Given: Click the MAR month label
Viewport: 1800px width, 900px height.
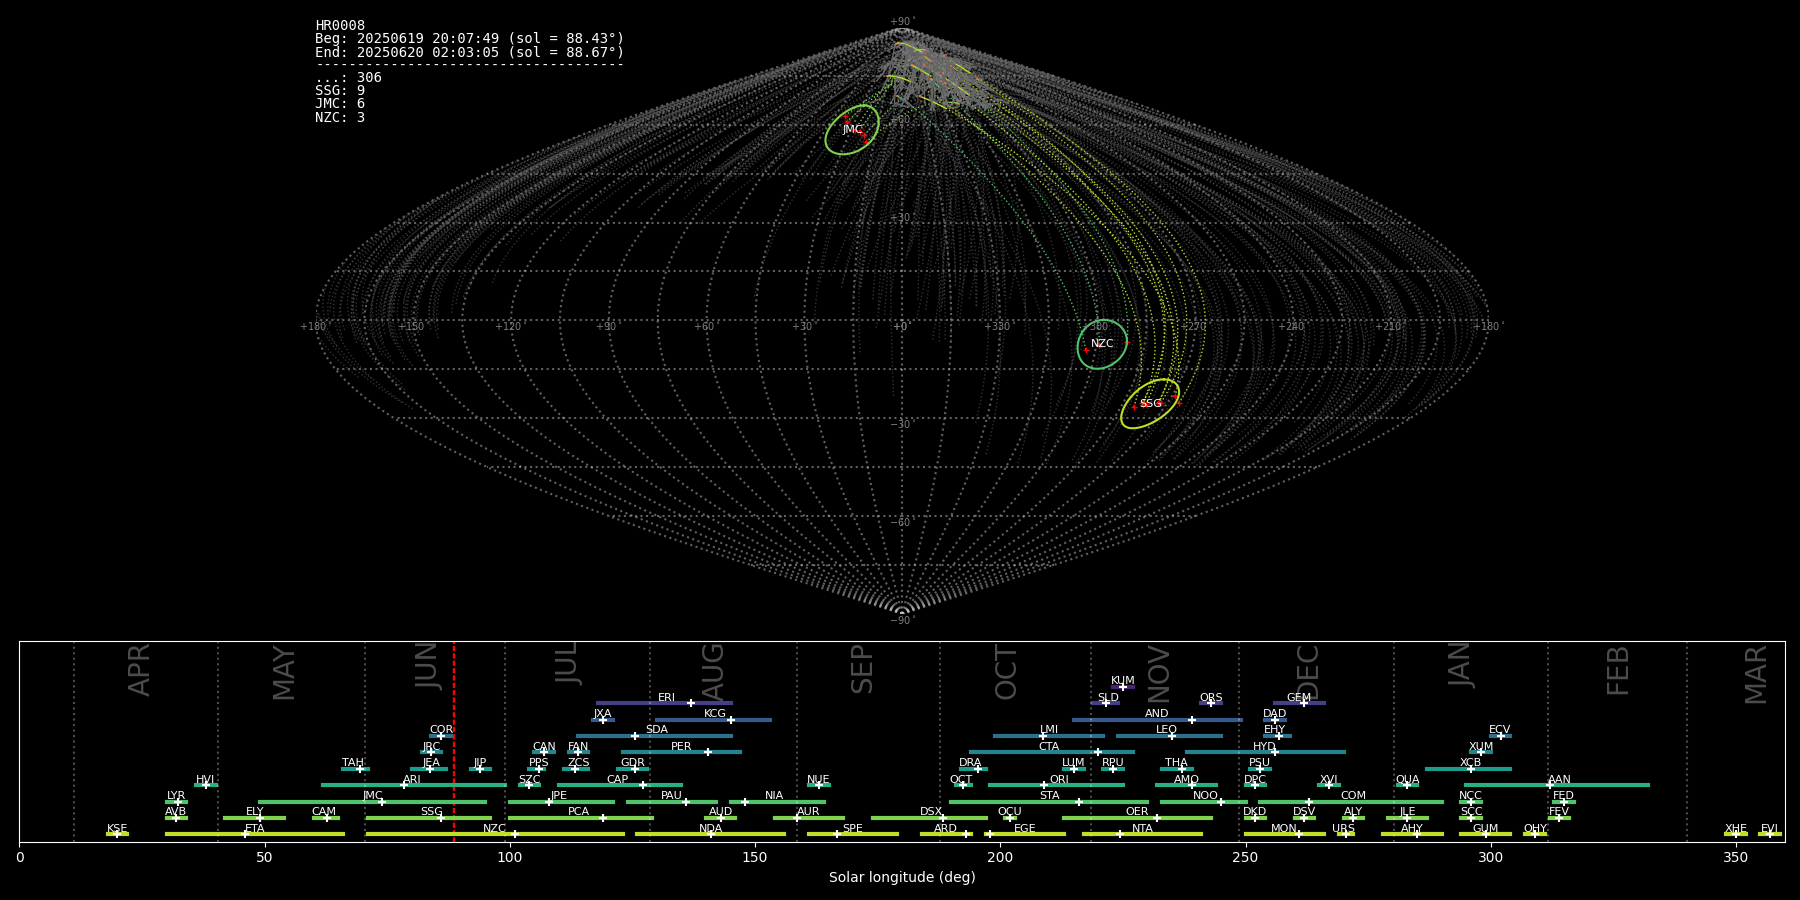Looking at the screenshot, I should point(1756,675).
